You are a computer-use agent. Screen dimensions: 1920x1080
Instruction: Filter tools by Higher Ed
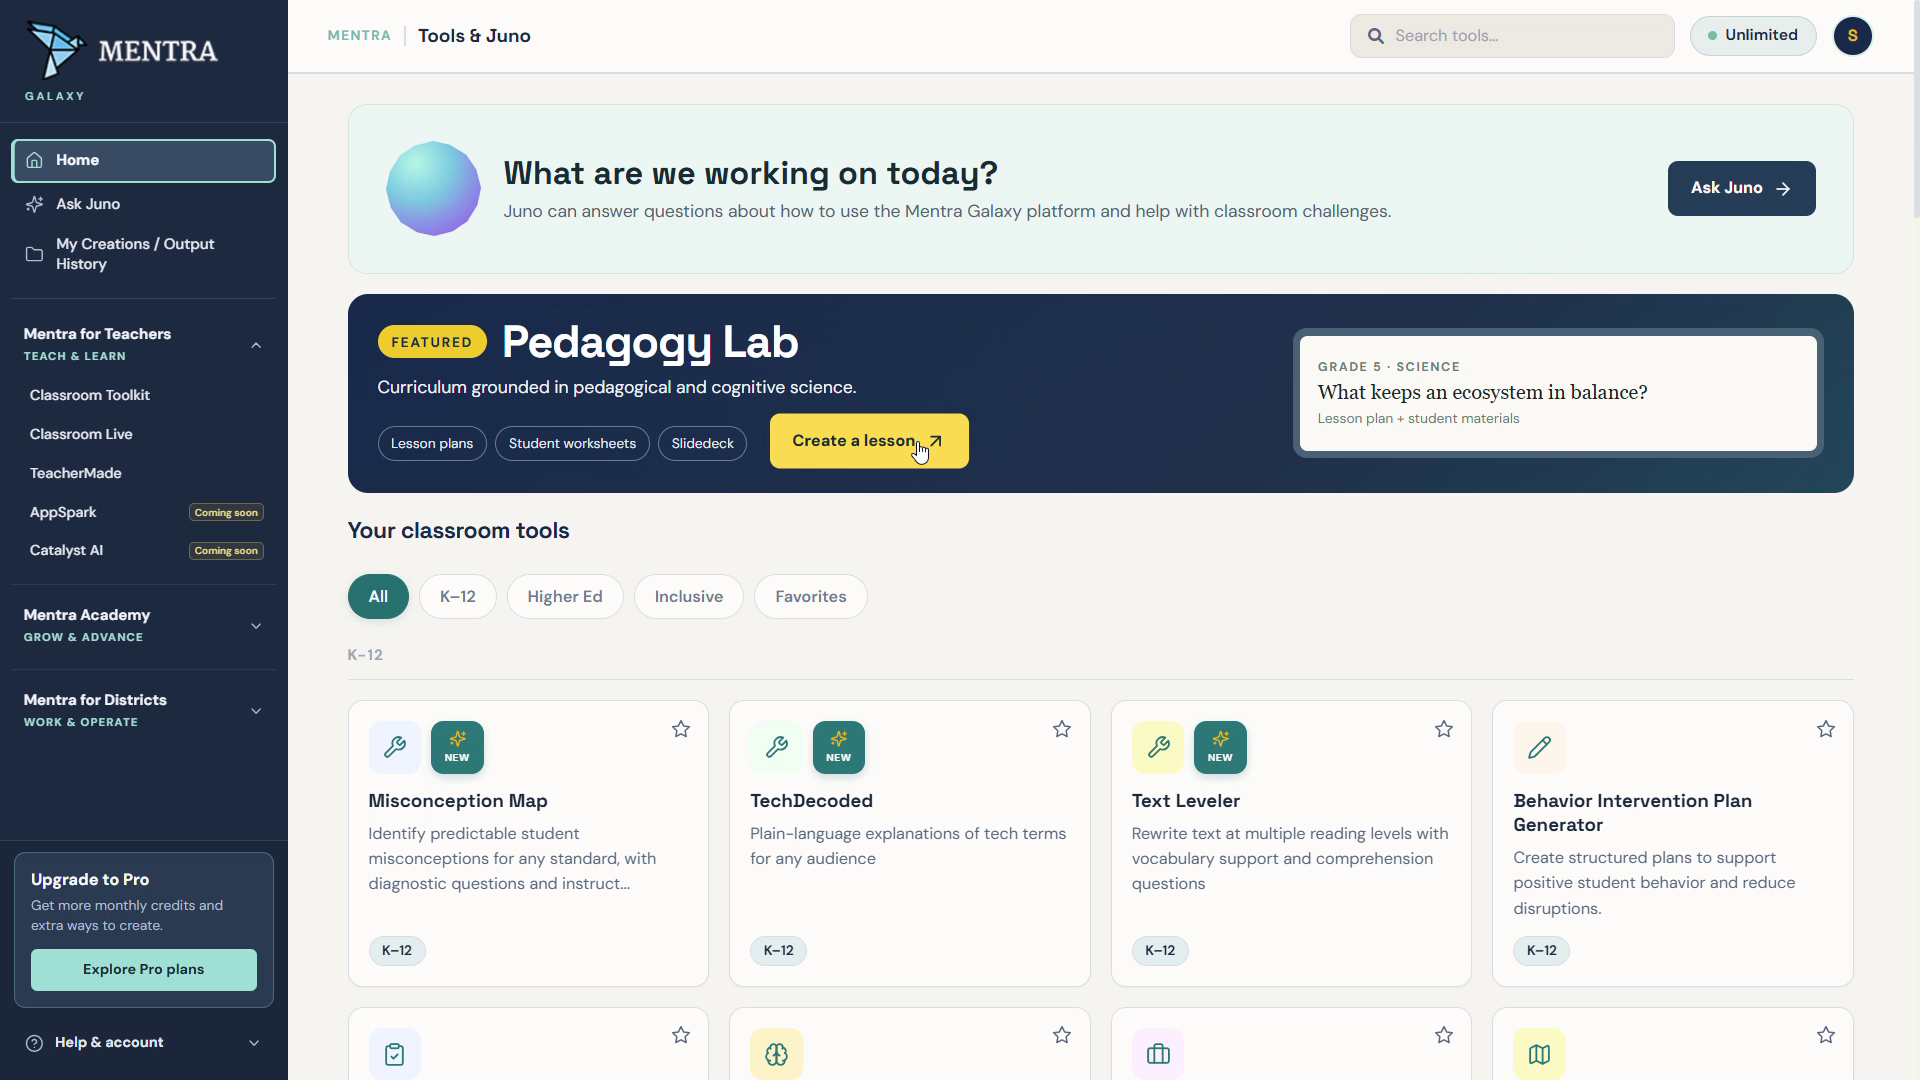pos(565,597)
